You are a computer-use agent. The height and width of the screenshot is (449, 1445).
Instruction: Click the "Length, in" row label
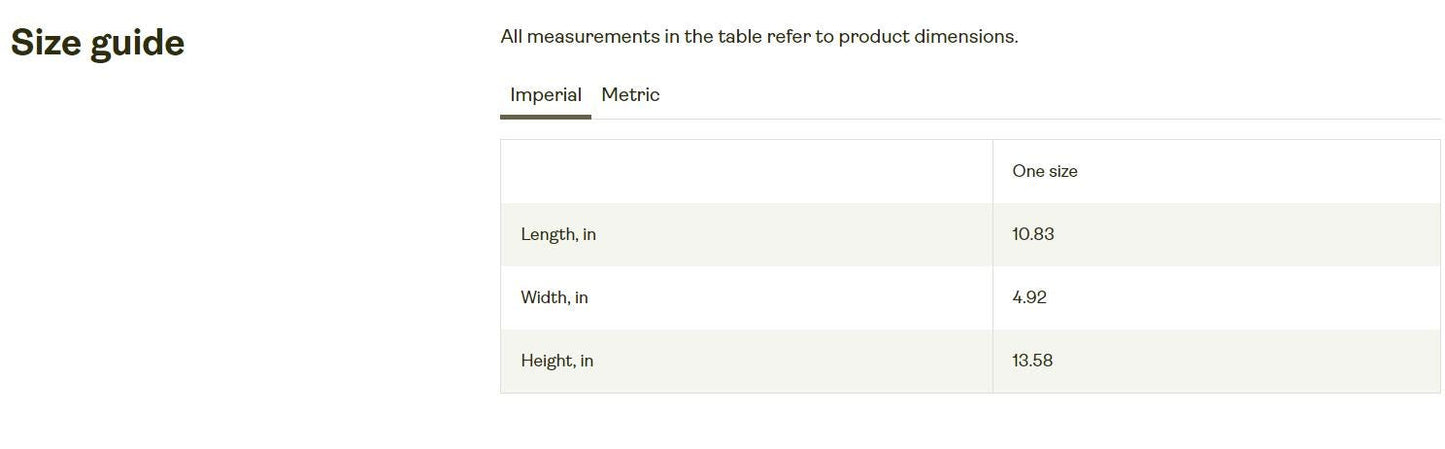click(x=558, y=234)
